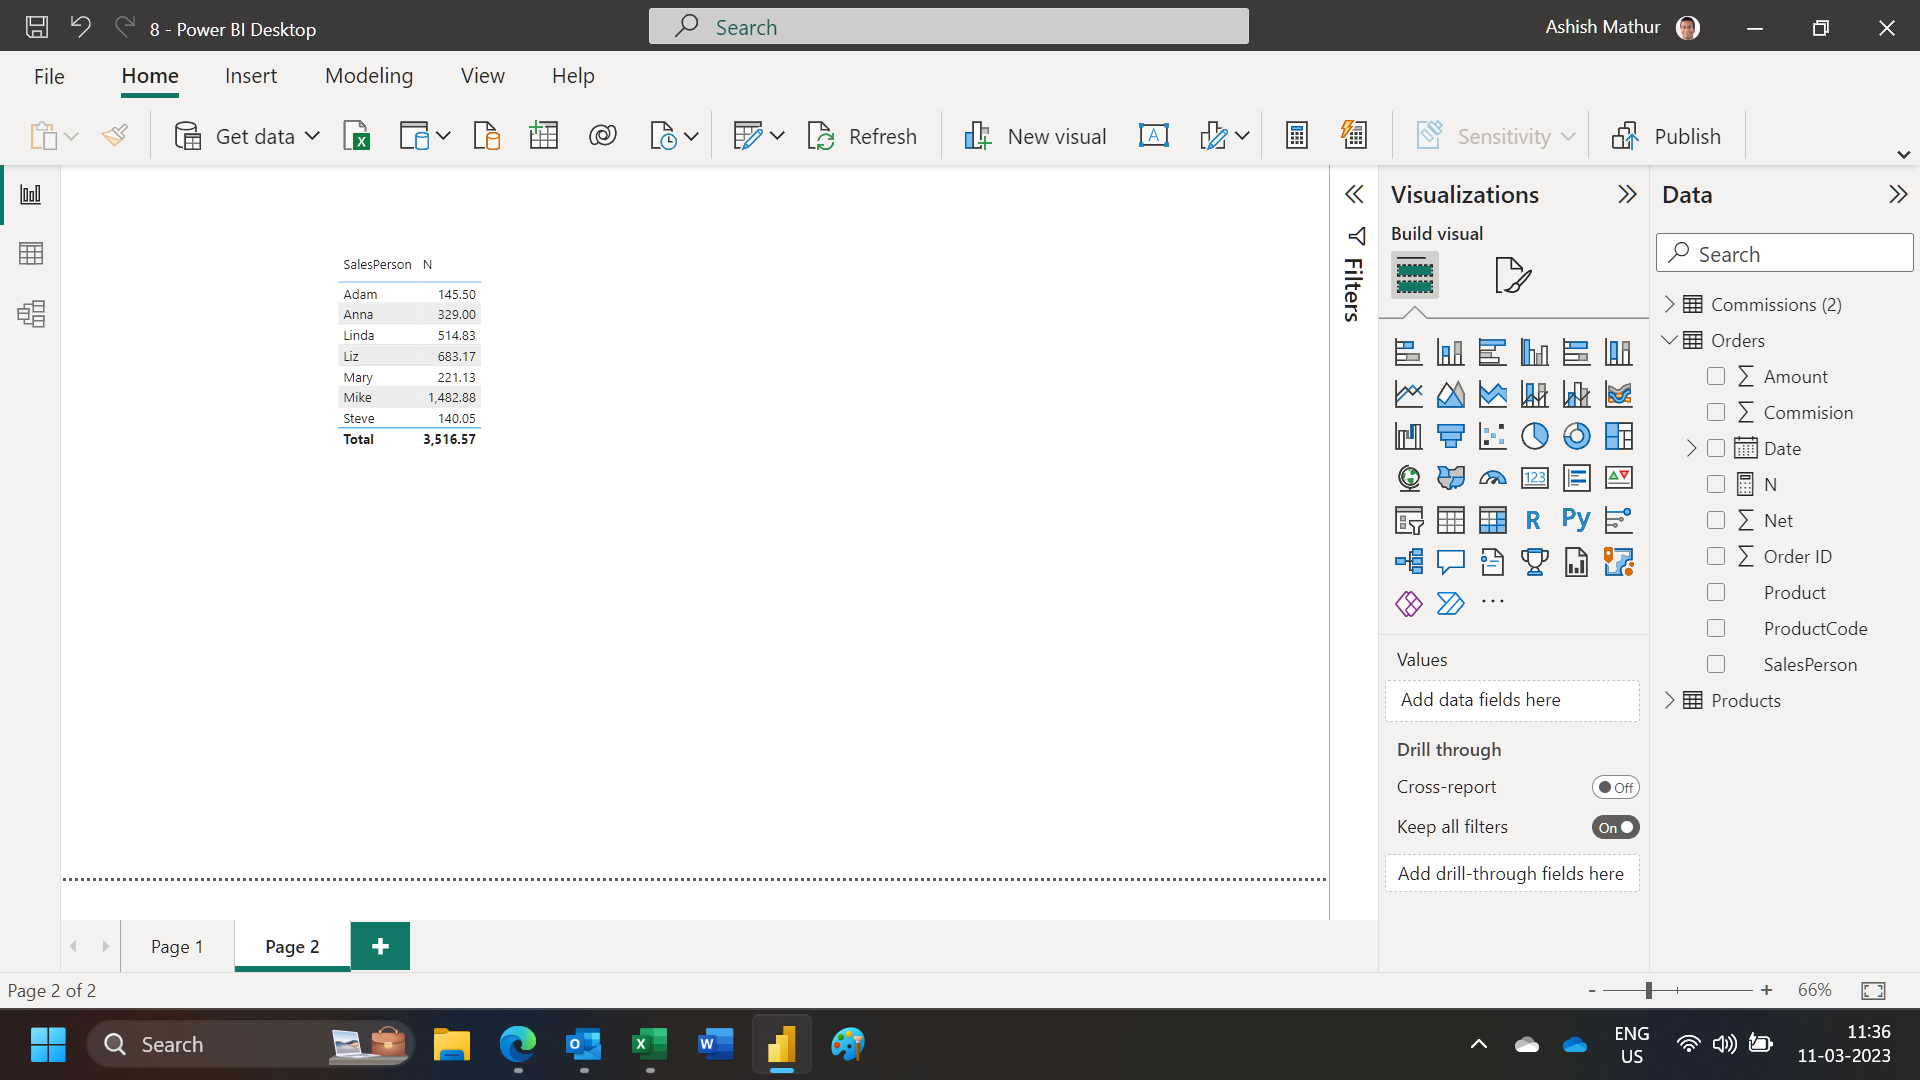This screenshot has height=1080, width=1920.
Task: Check the Amount field checkbox
Action: point(1716,376)
